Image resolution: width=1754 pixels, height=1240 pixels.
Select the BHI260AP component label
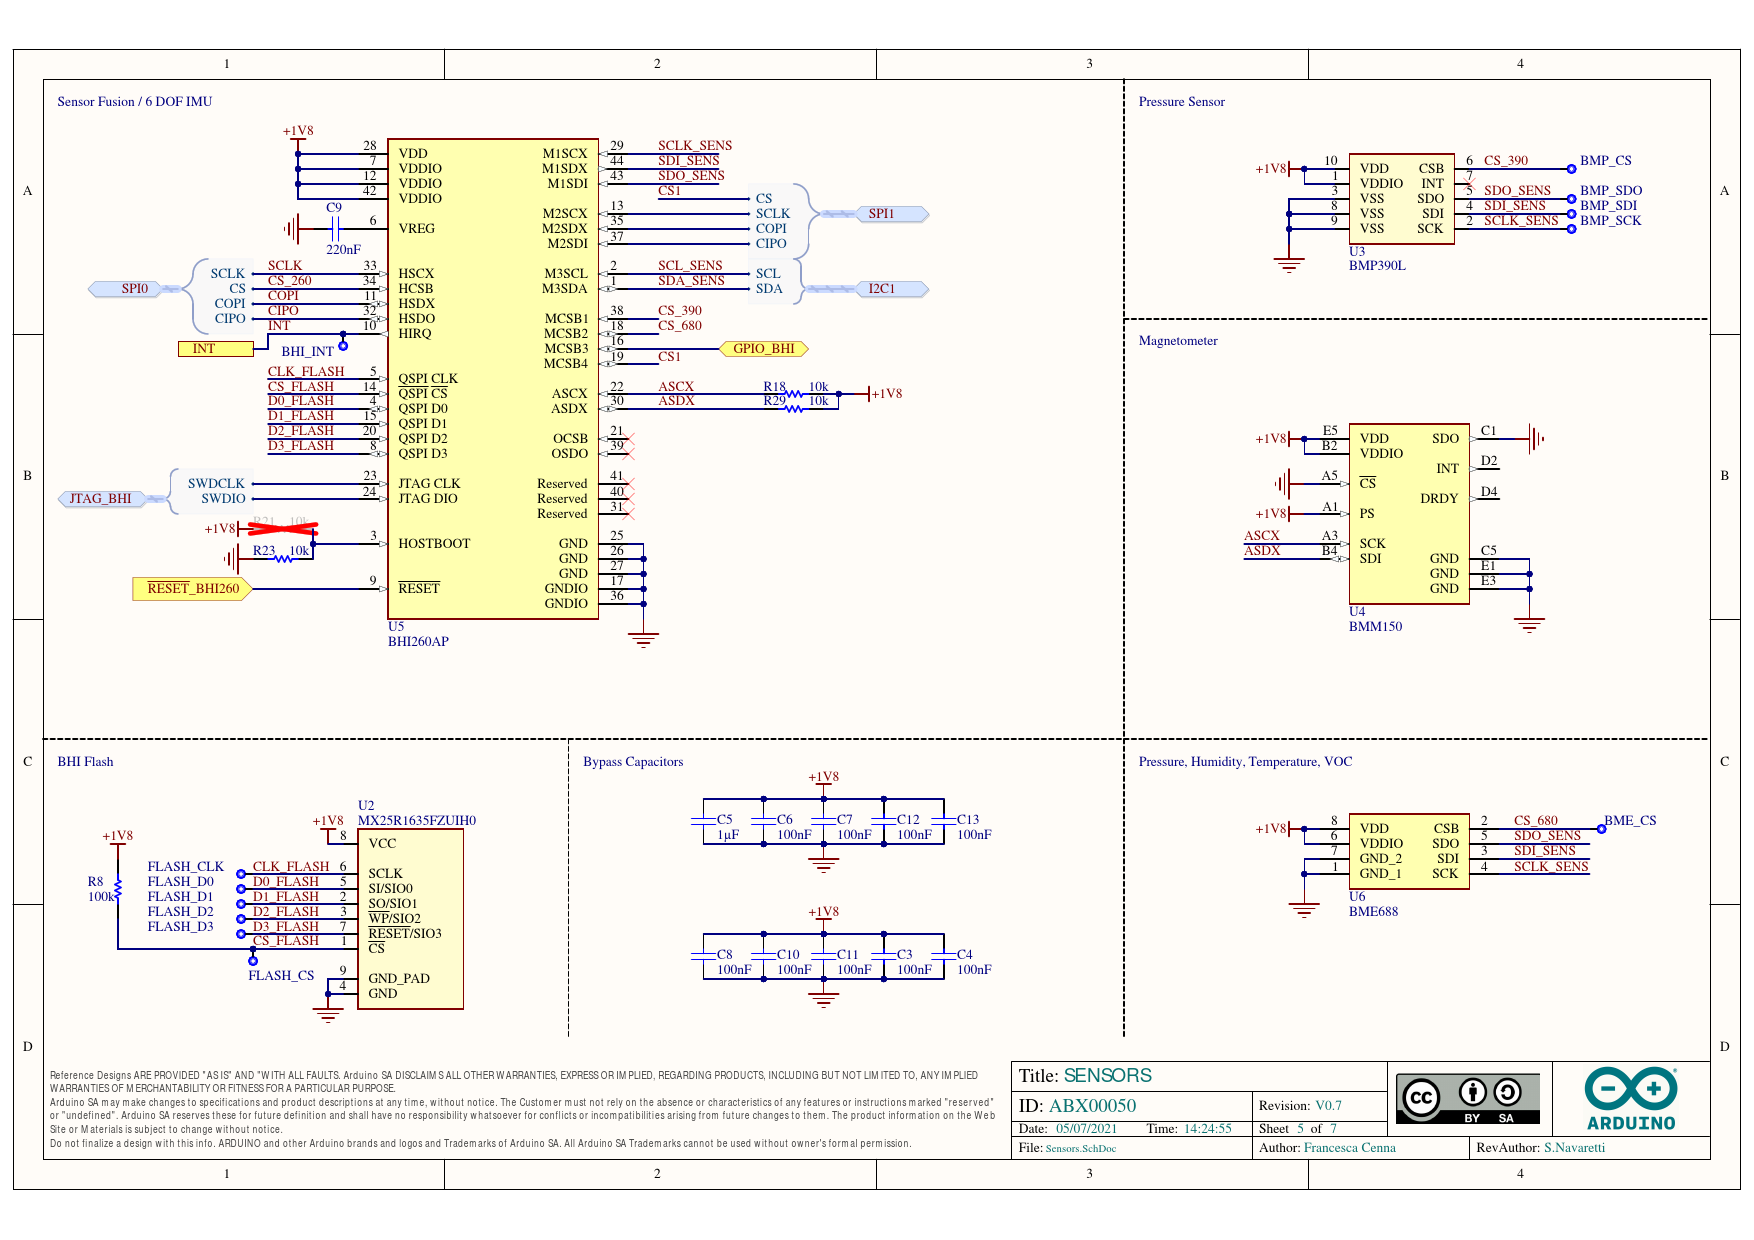click(x=418, y=642)
